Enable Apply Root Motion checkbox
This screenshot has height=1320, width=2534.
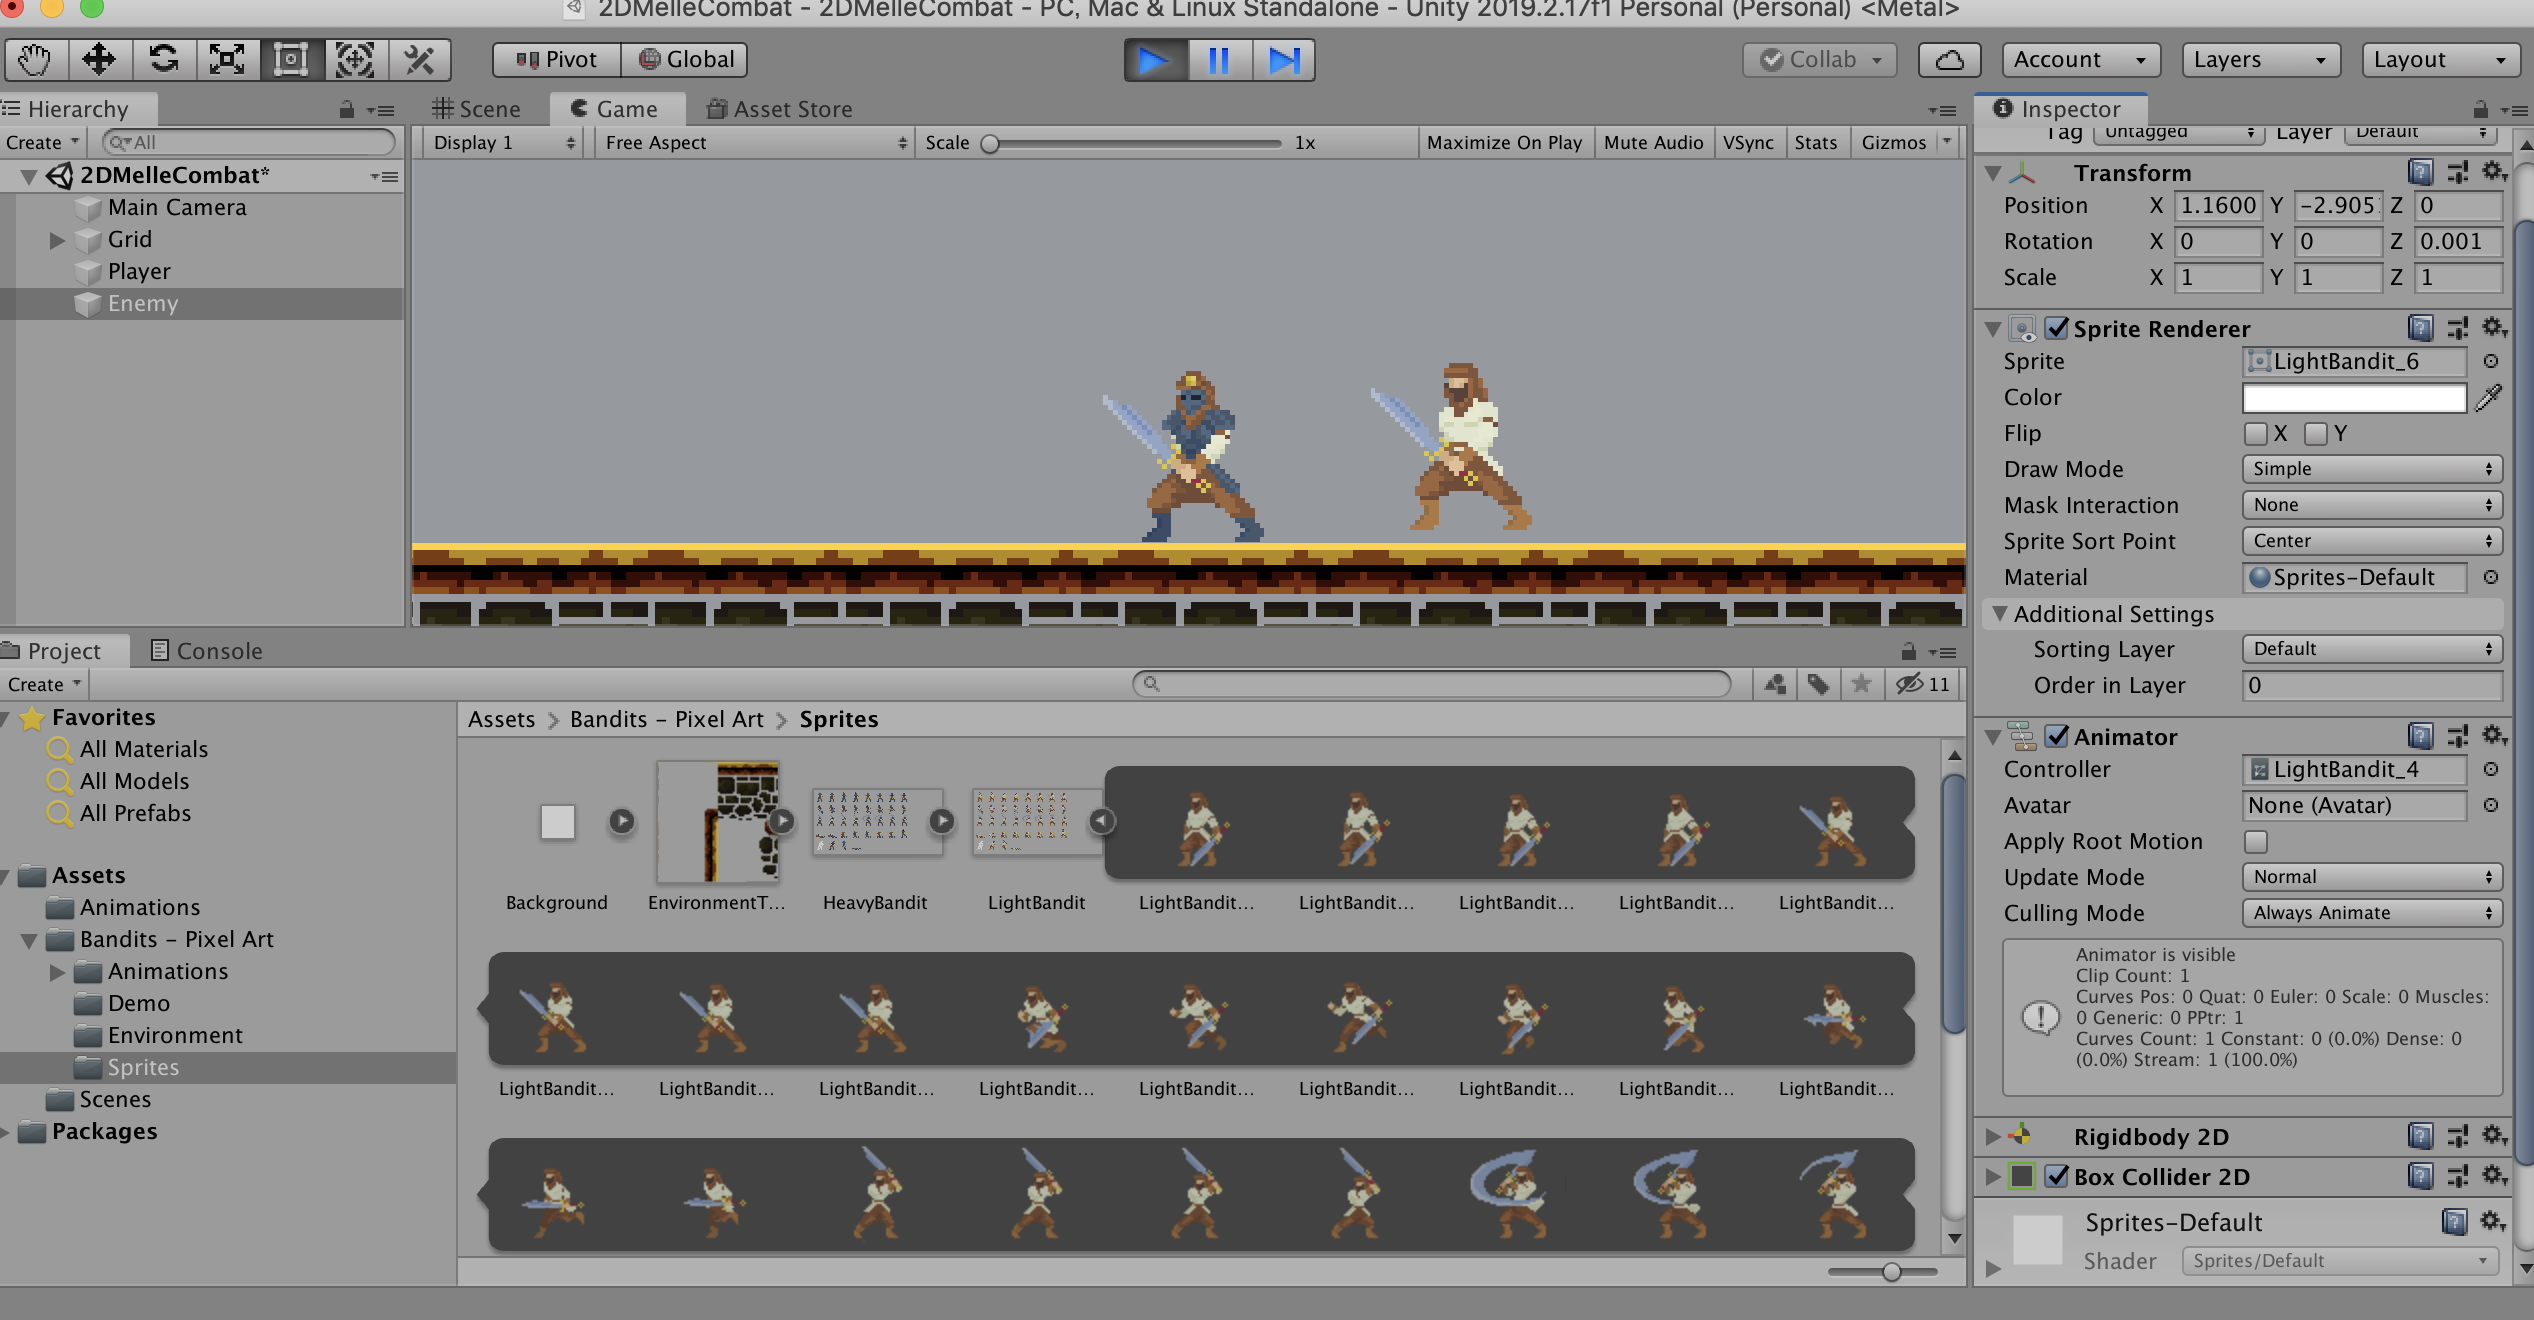tap(2255, 842)
